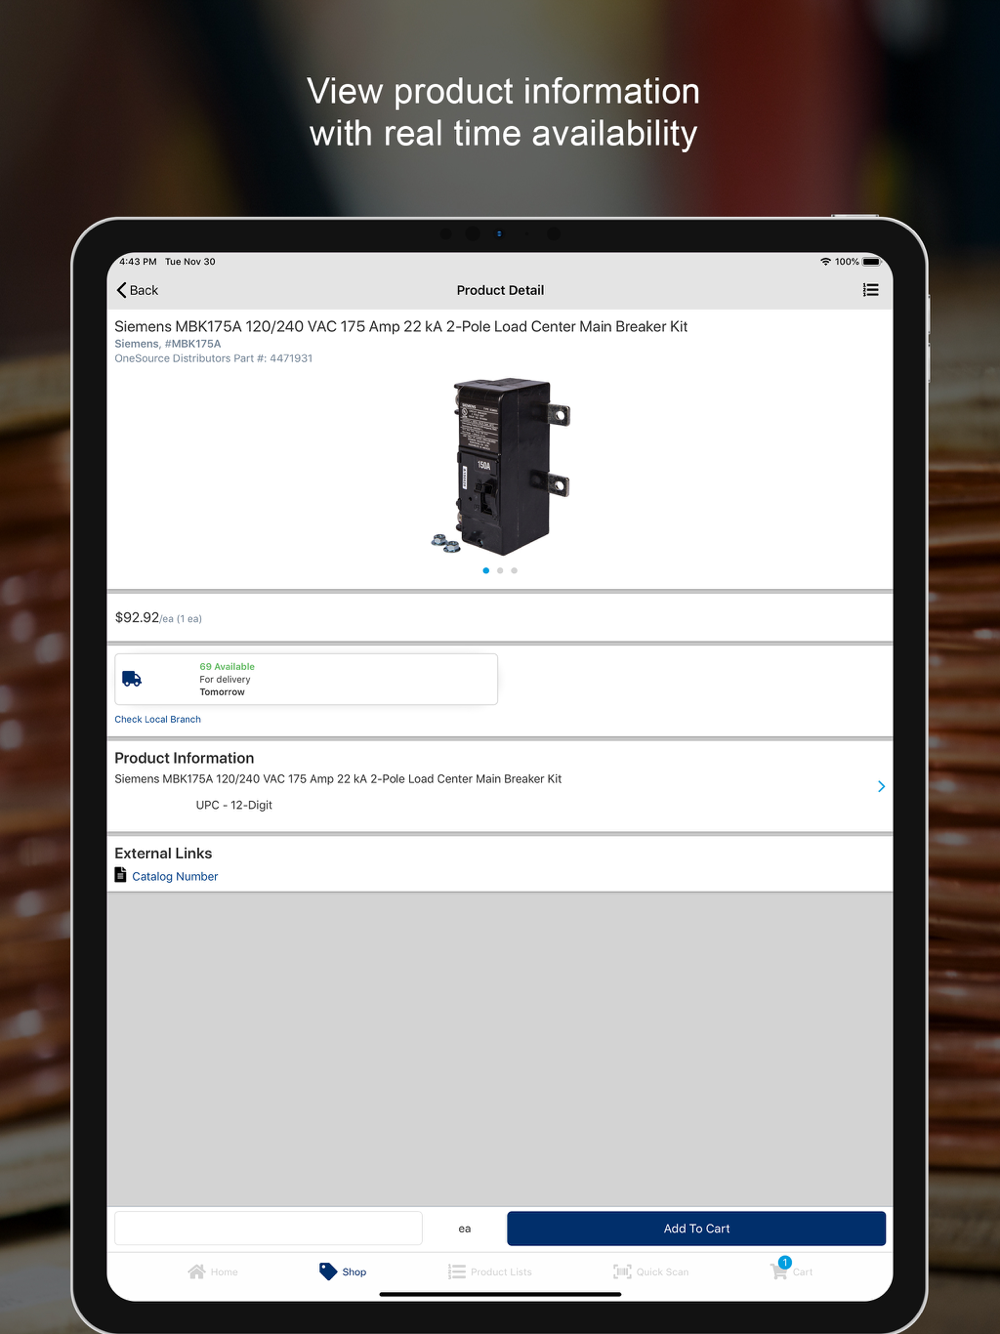Tap the External Links heading
Viewport: 1000px width, 1334px height.
pos(163,853)
